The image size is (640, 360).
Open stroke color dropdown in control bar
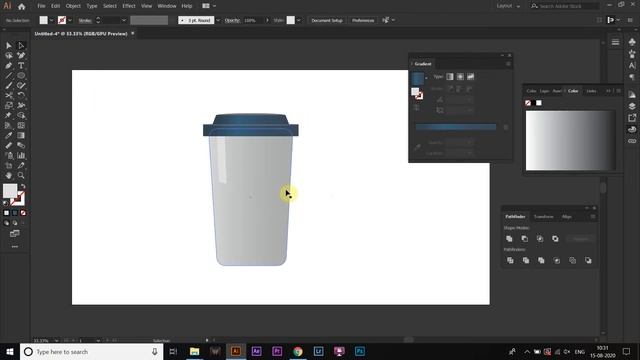pos(70,20)
